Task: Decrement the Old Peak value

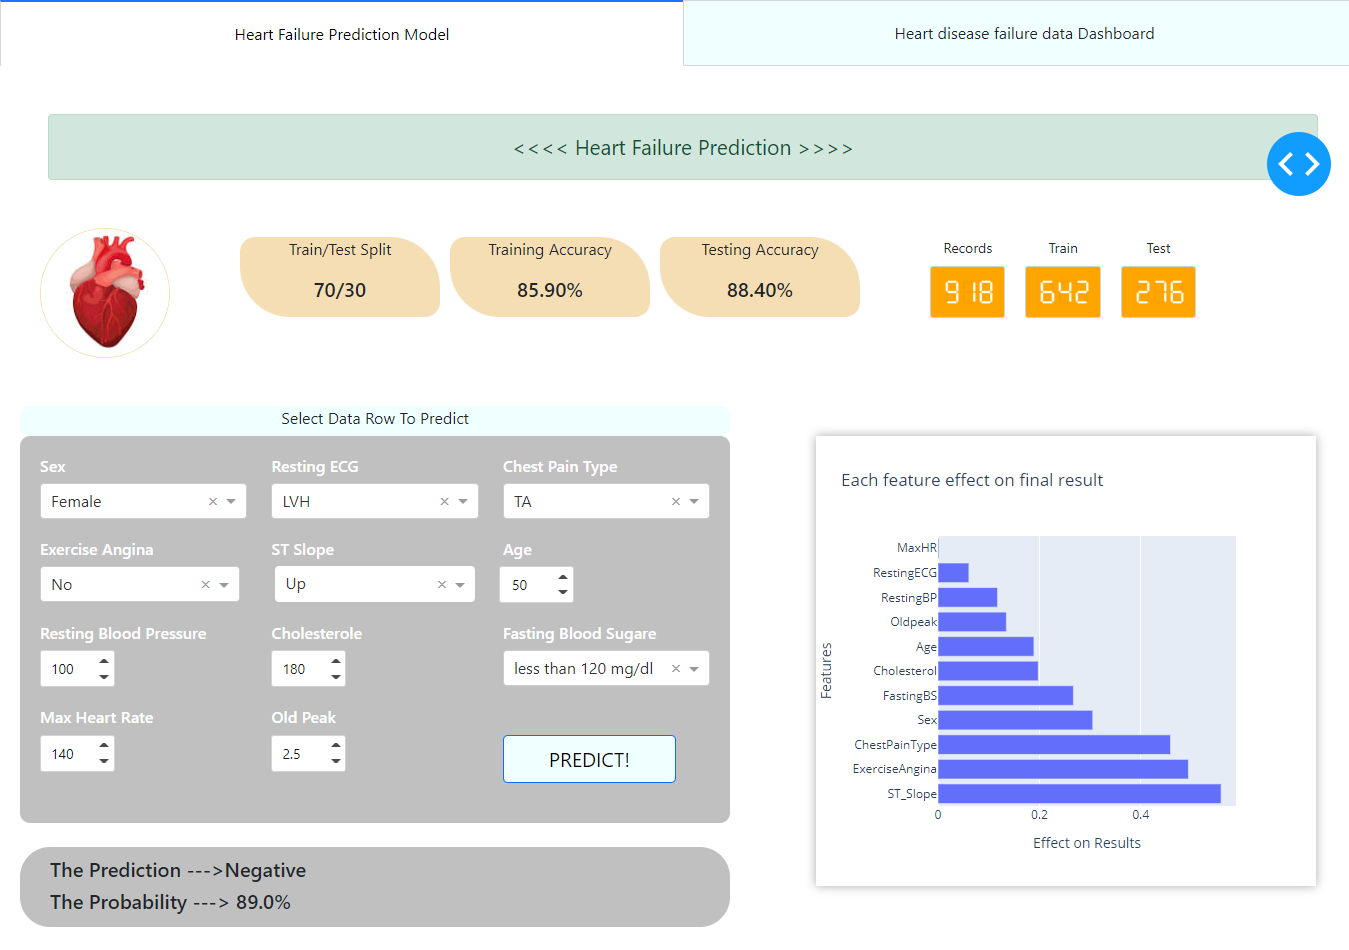Action: tap(335, 760)
